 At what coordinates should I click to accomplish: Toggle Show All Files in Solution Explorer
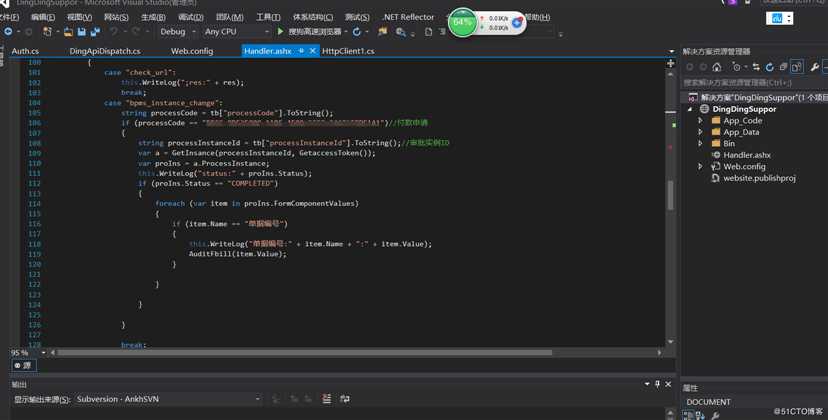pyautogui.click(x=796, y=67)
